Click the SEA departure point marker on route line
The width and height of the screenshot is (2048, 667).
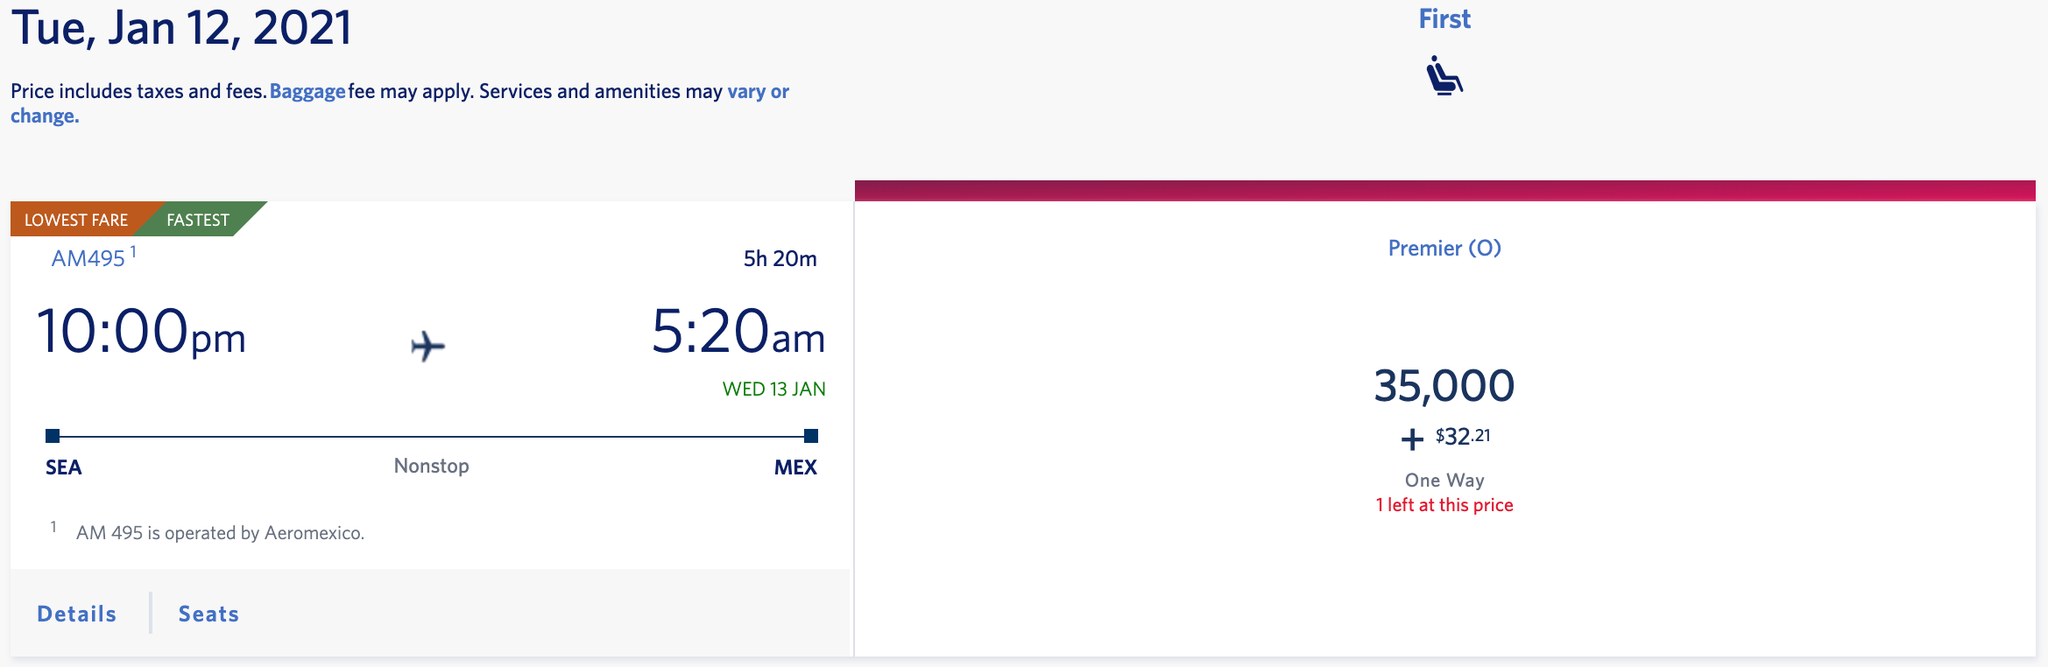coord(52,435)
